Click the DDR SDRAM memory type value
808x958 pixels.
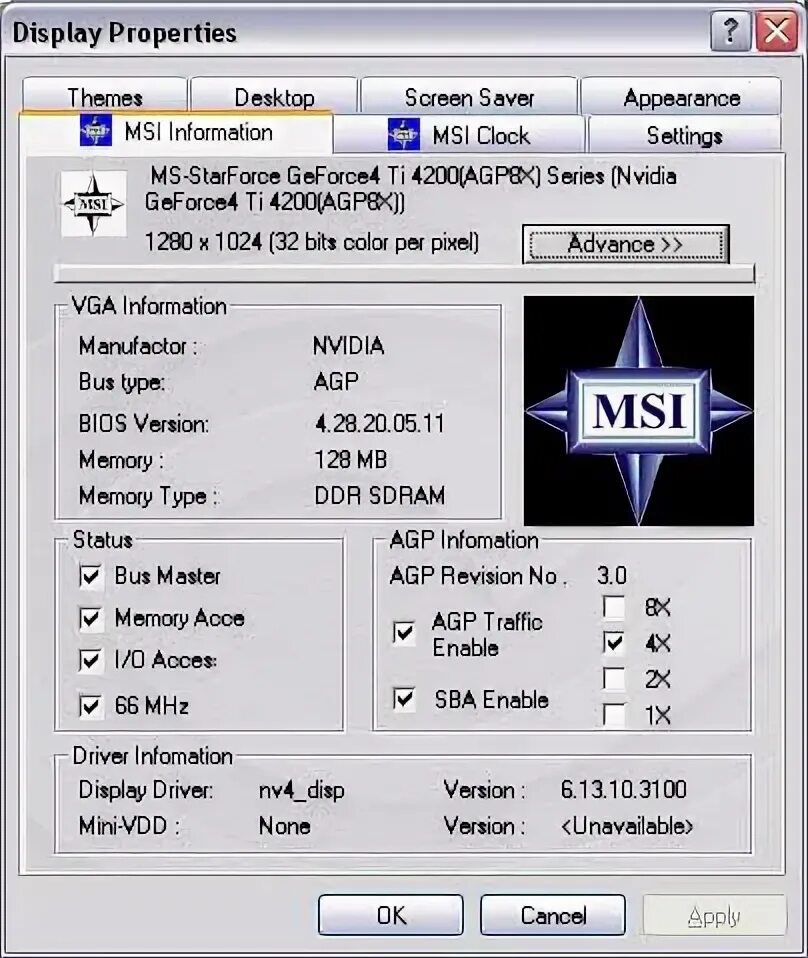click(380, 495)
